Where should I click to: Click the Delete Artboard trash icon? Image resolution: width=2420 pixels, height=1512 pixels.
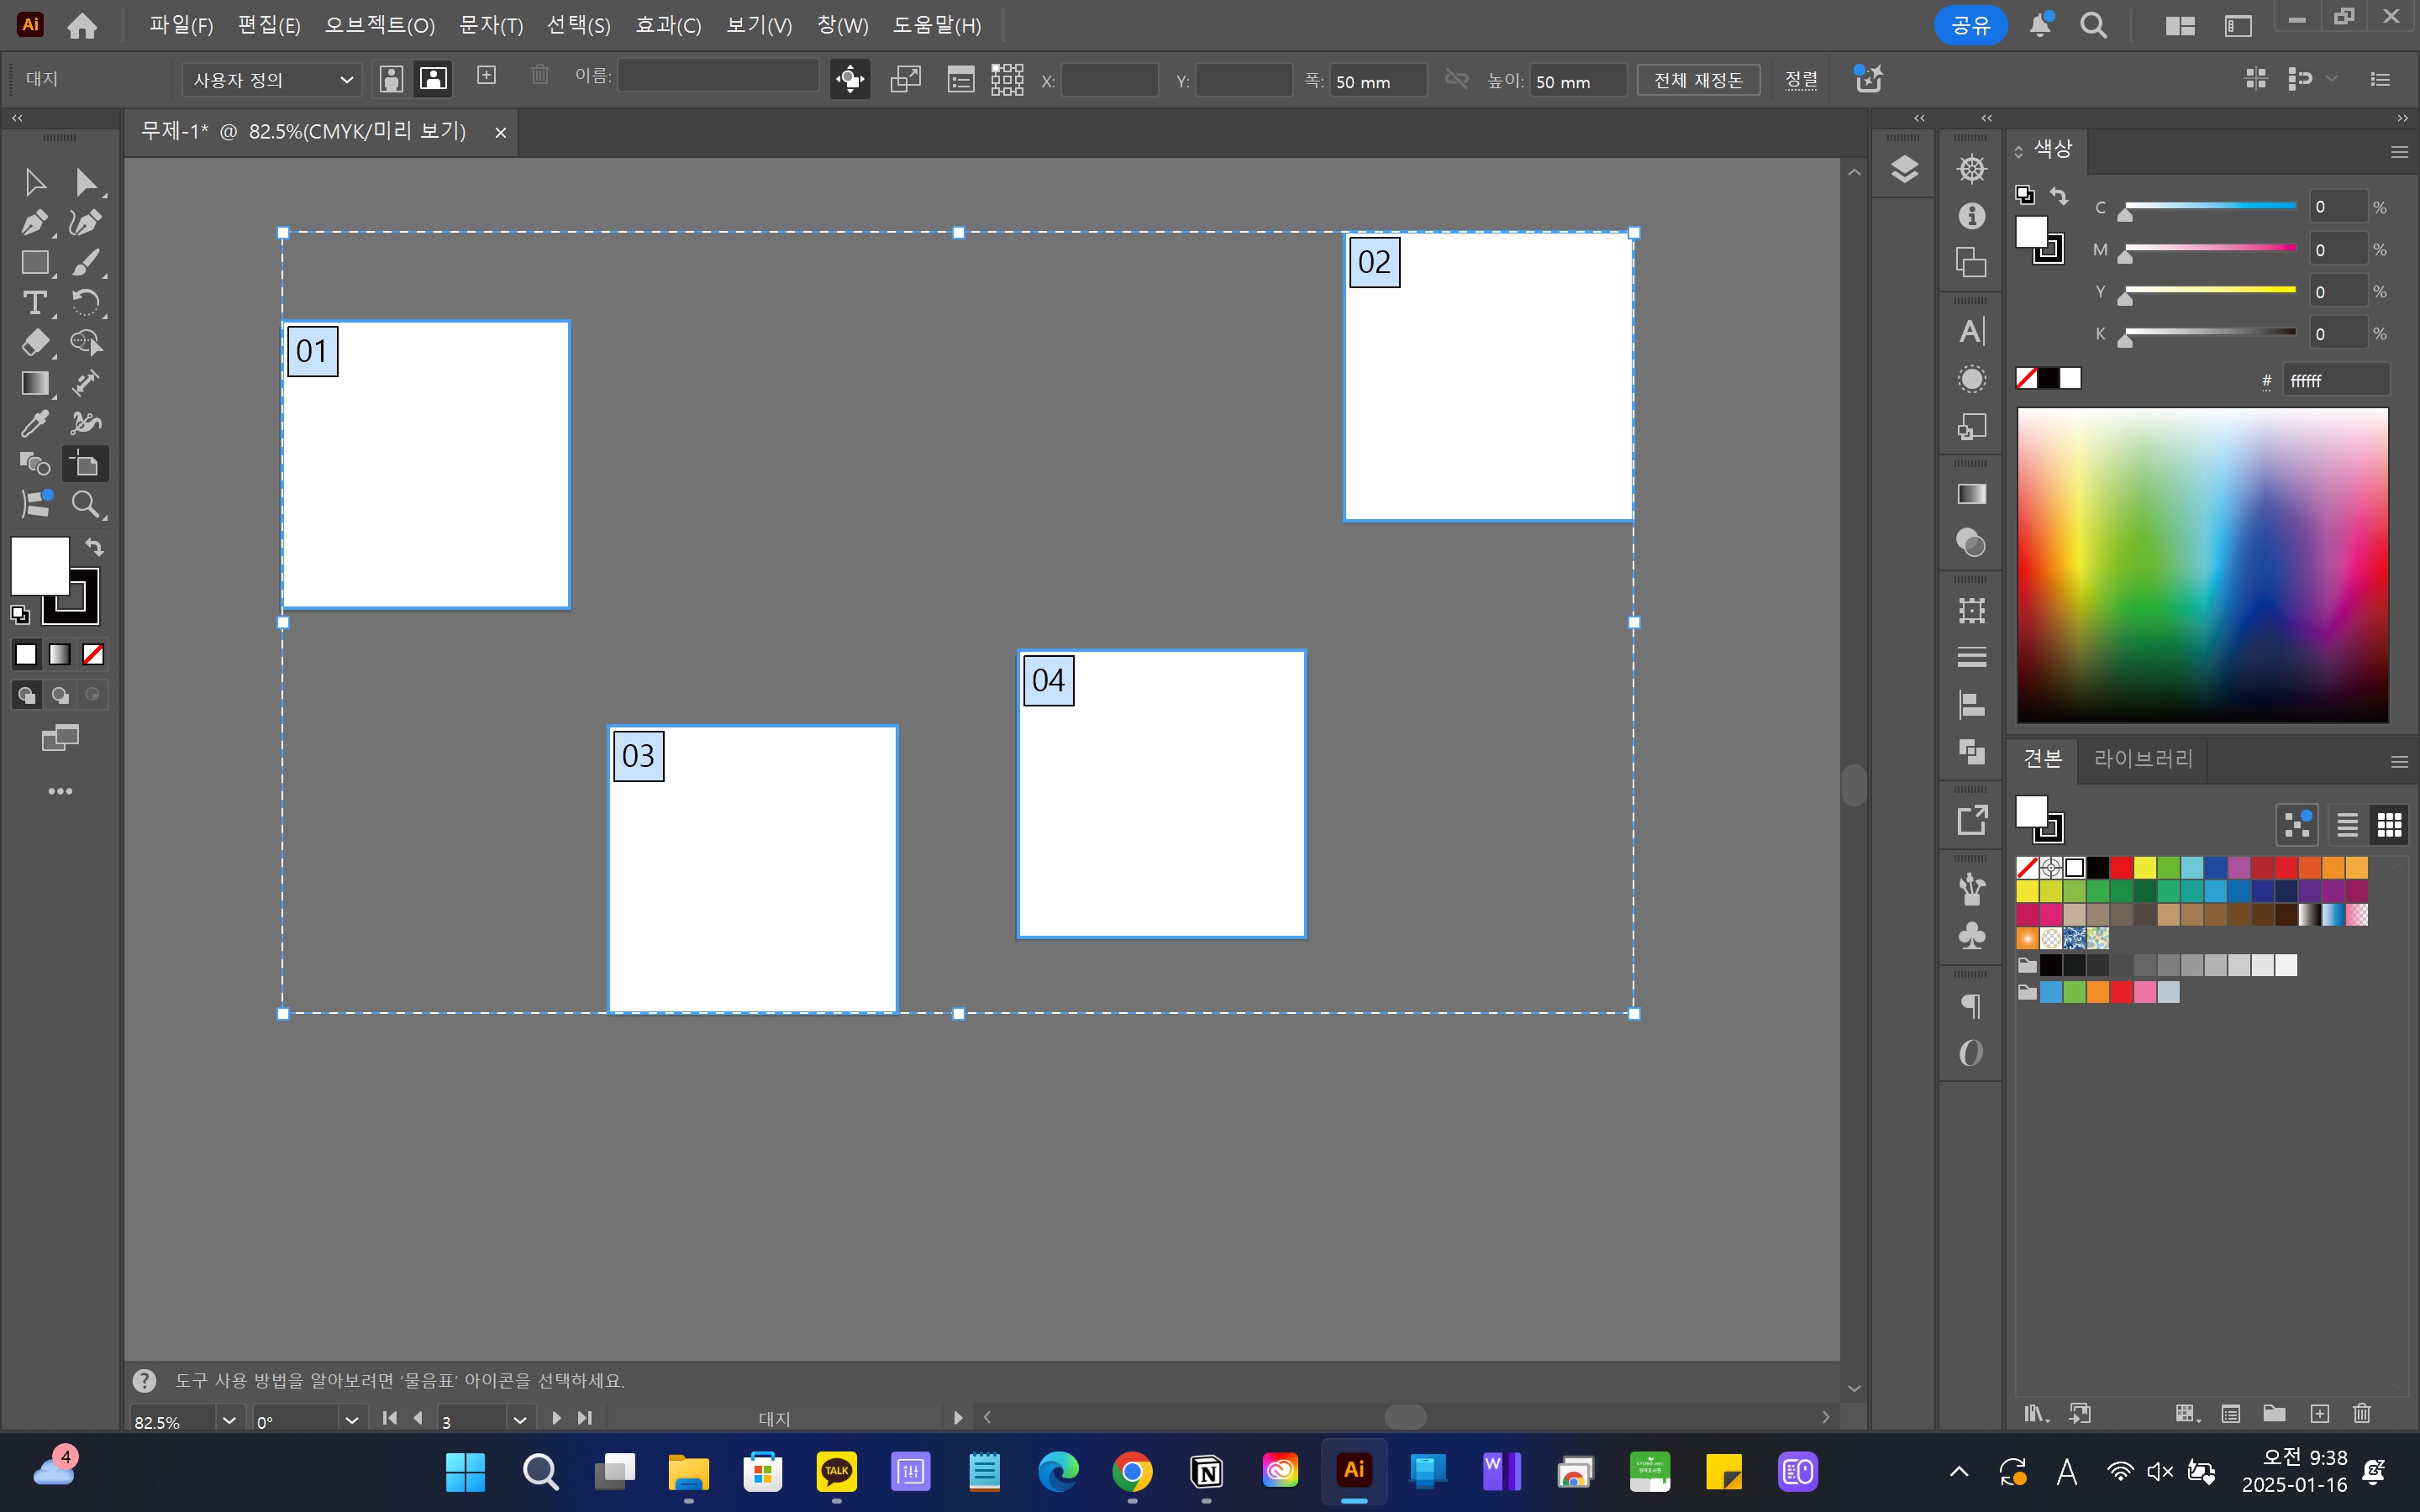click(x=540, y=76)
